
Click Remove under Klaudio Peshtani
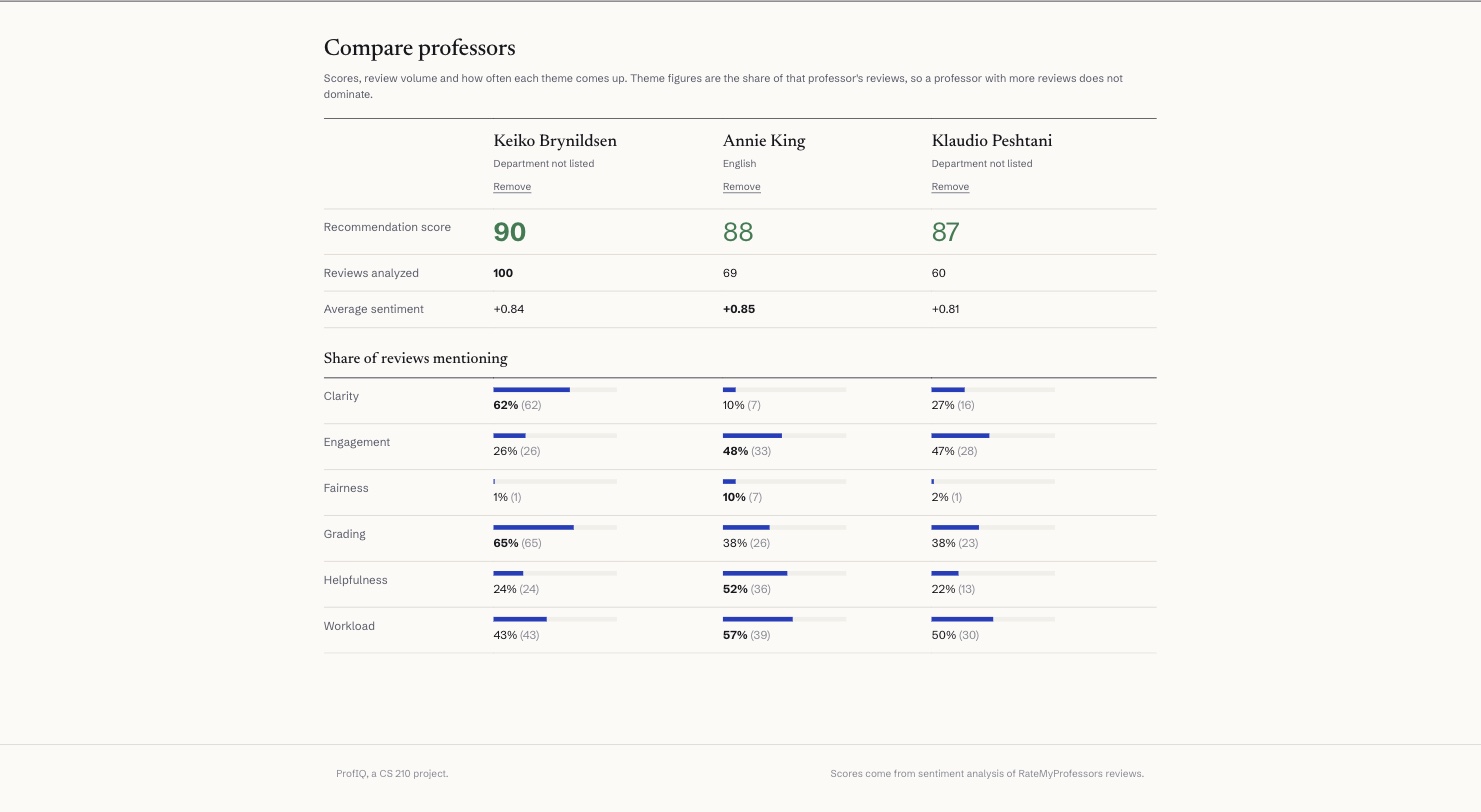coord(950,187)
